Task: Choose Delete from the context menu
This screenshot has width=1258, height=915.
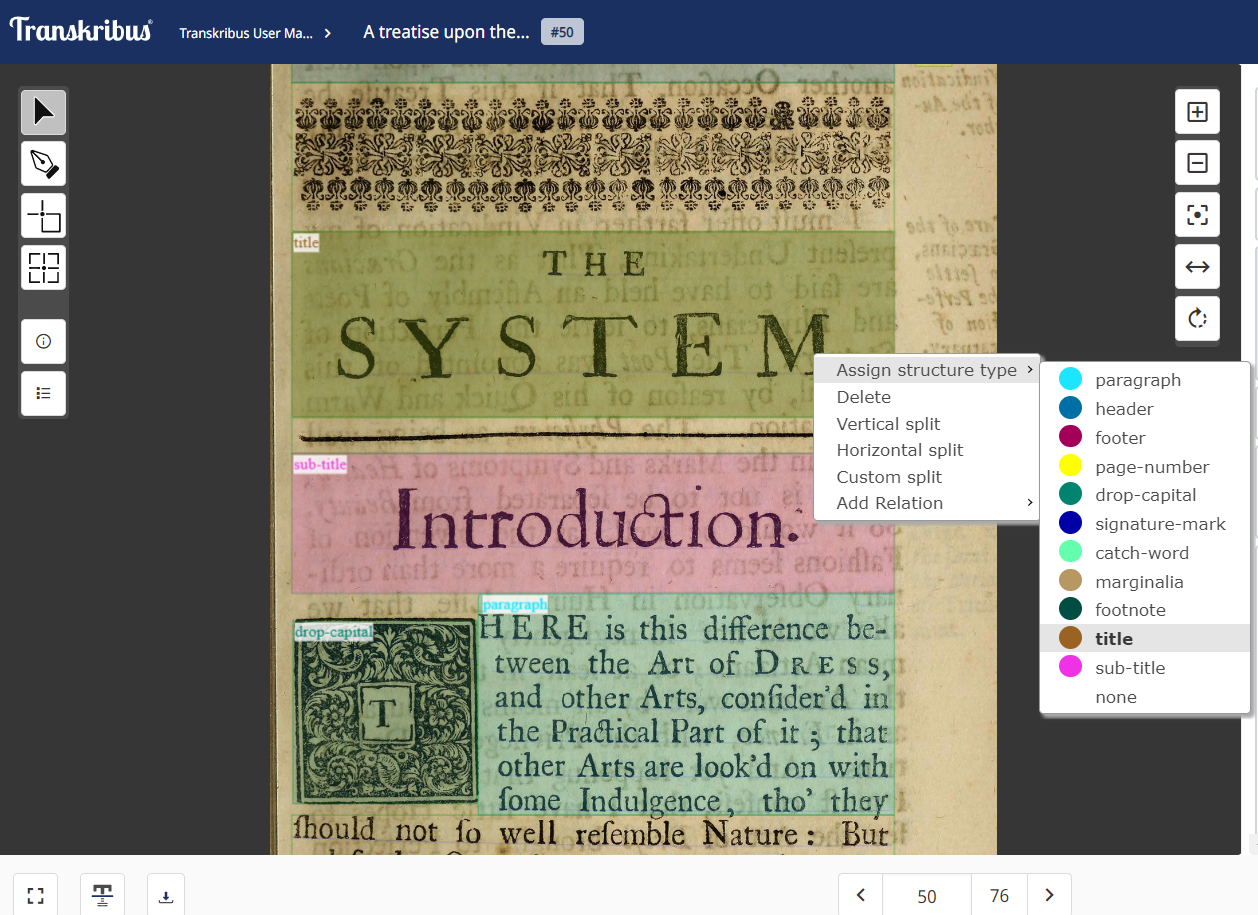Action: tap(864, 397)
